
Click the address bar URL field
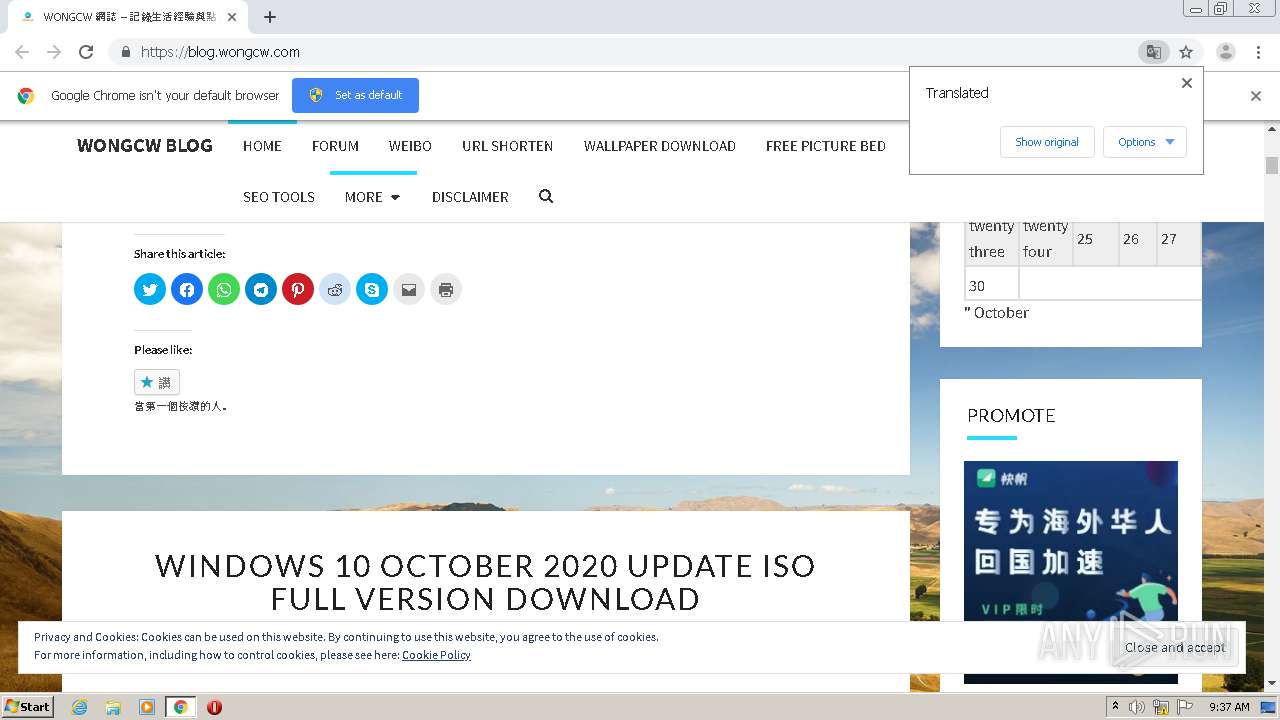630,52
